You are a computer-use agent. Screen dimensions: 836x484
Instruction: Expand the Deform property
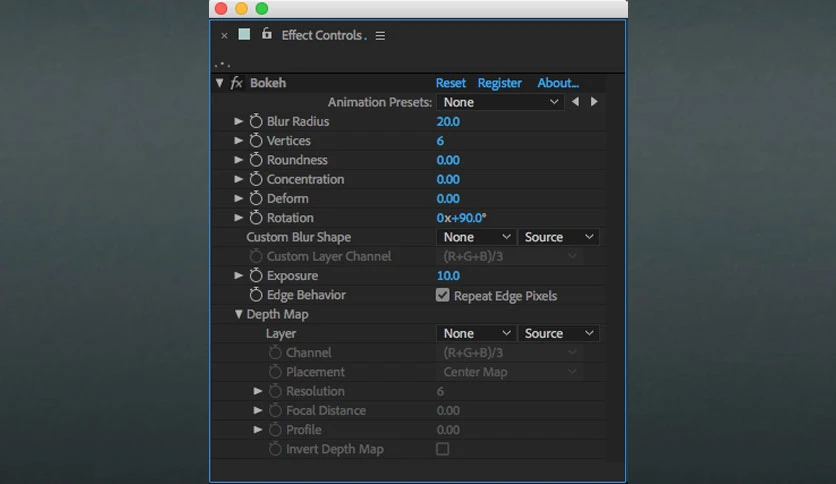[x=238, y=198]
